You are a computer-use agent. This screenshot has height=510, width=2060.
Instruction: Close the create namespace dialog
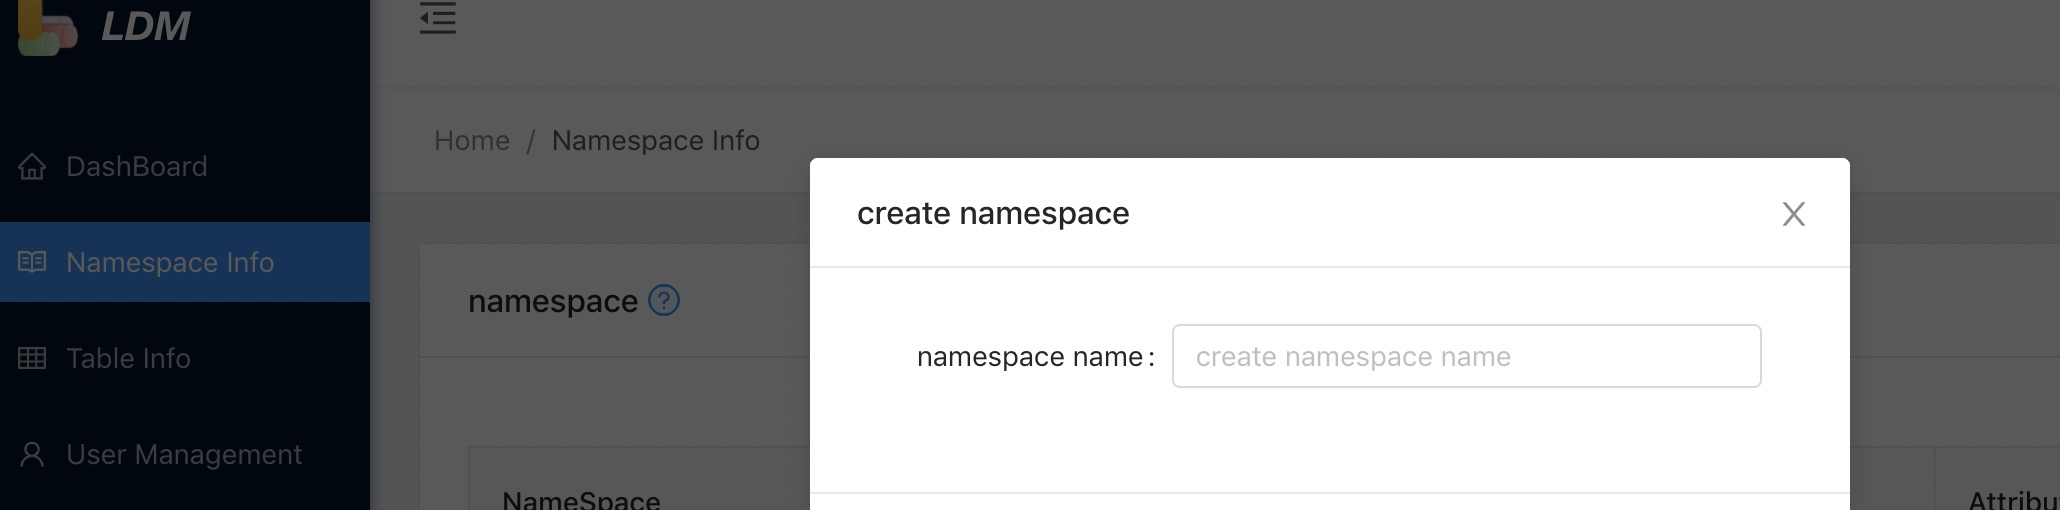[x=1793, y=214]
